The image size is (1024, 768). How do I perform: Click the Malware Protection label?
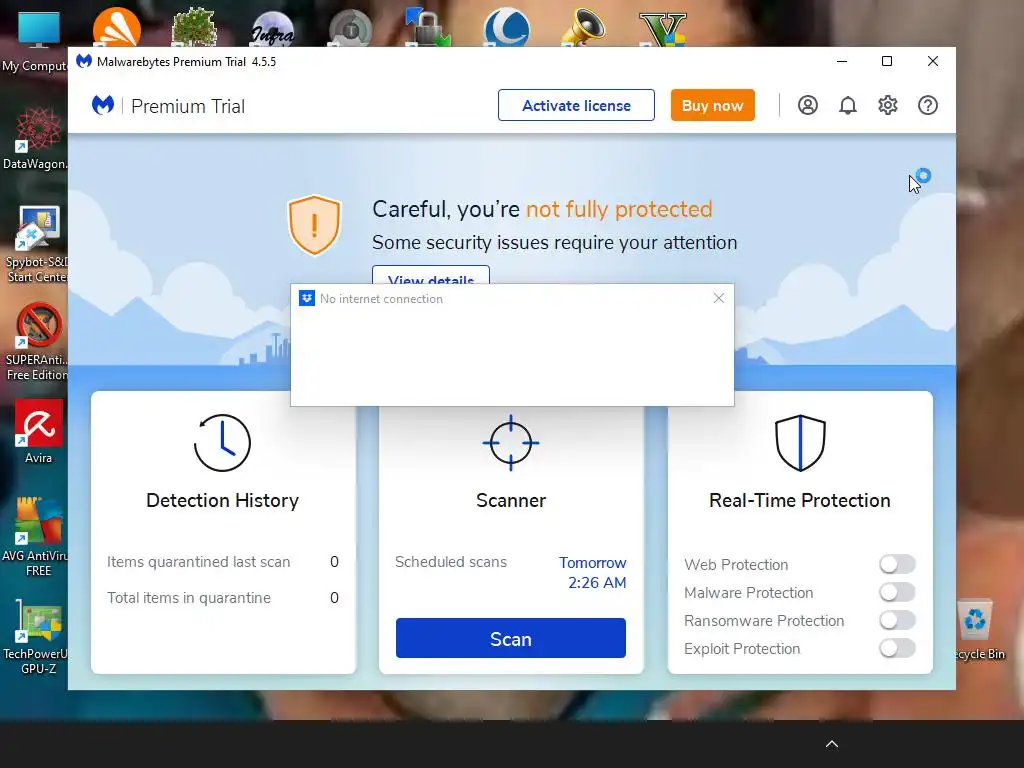(748, 592)
